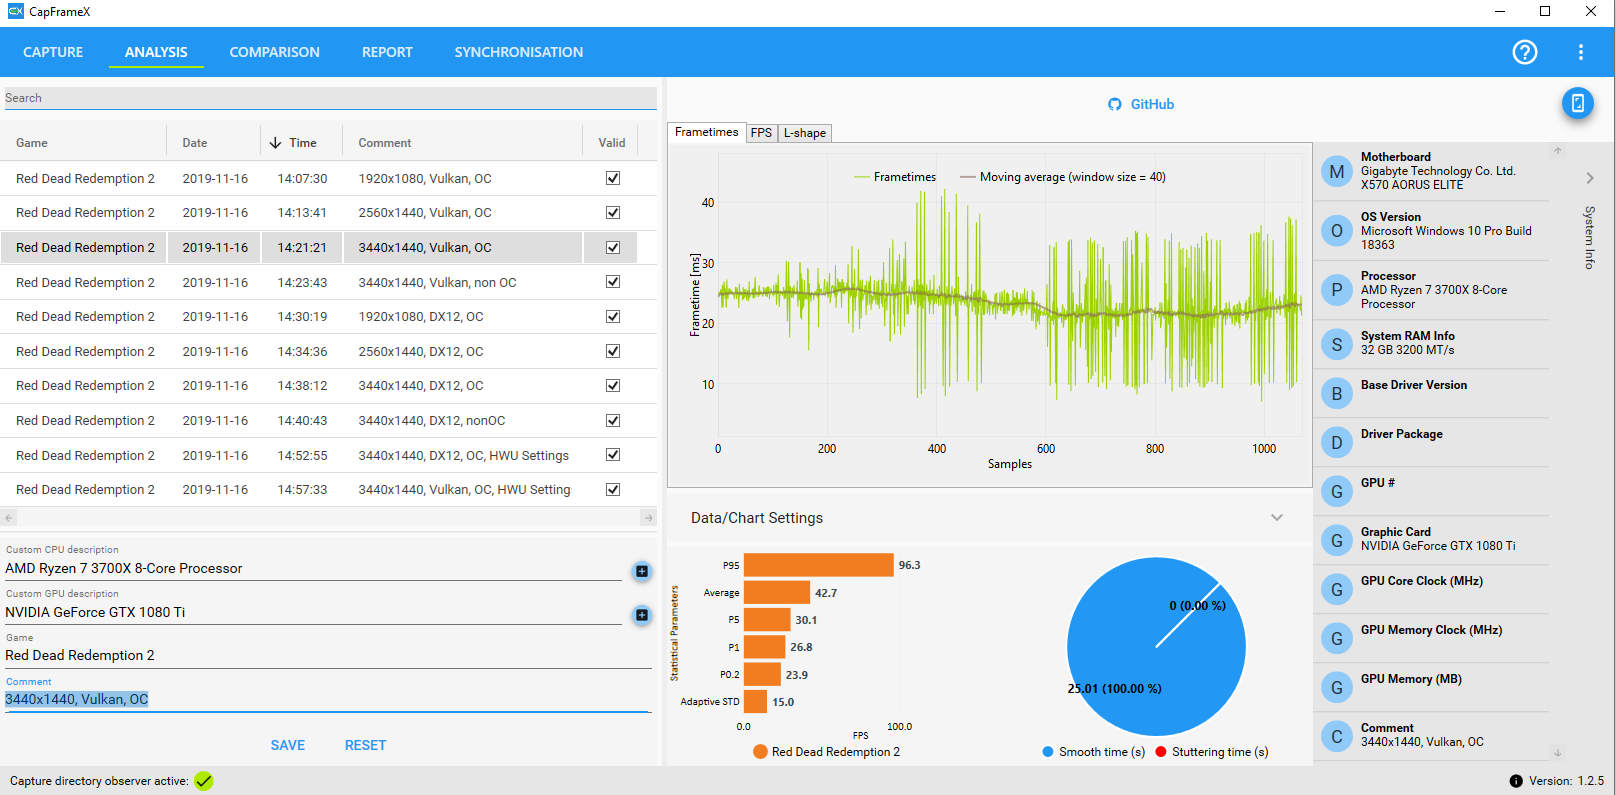Add custom GPU description with plus icon
The image size is (1616, 795).
pos(642,615)
